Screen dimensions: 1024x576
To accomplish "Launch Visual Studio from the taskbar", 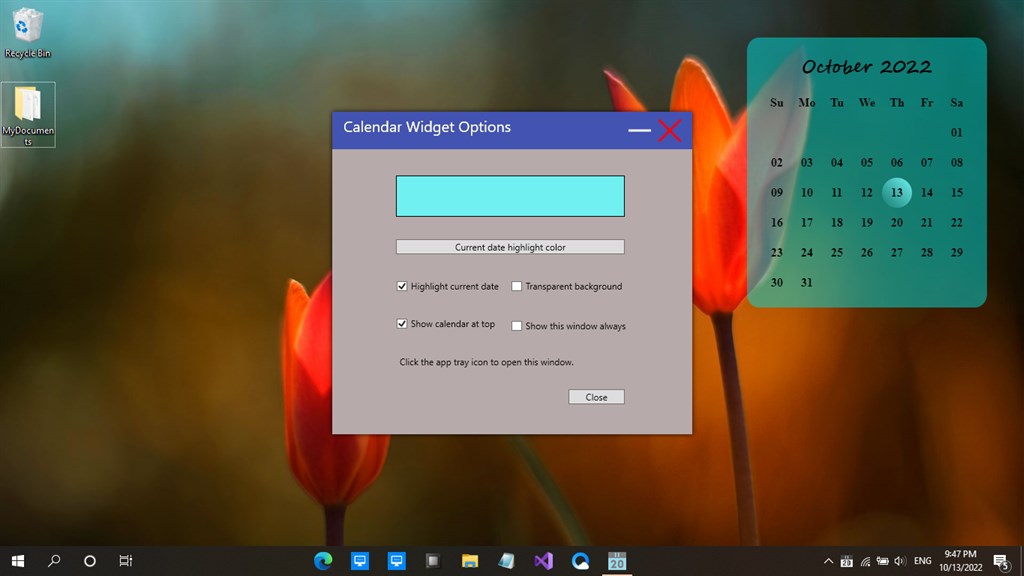I will click(543, 560).
